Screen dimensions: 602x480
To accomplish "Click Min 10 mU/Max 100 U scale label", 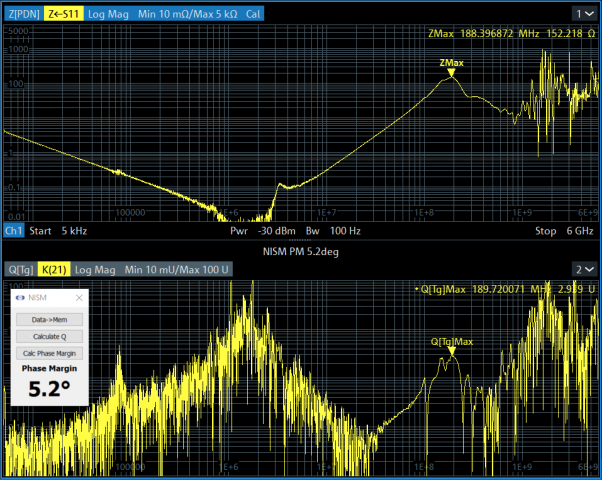I will click(x=177, y=270).
